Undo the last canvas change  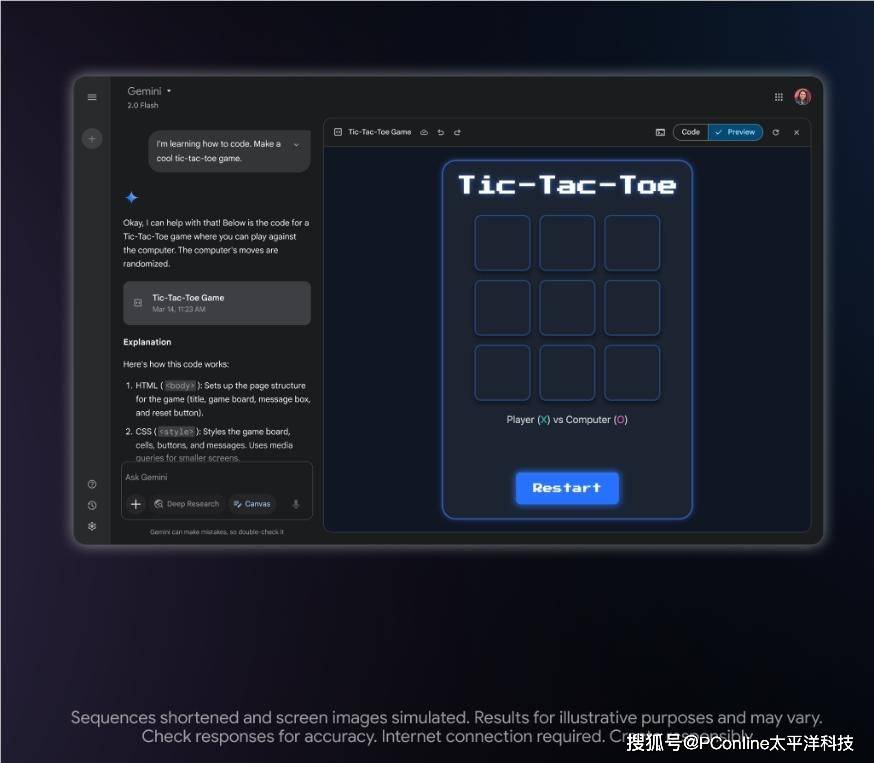441,132
